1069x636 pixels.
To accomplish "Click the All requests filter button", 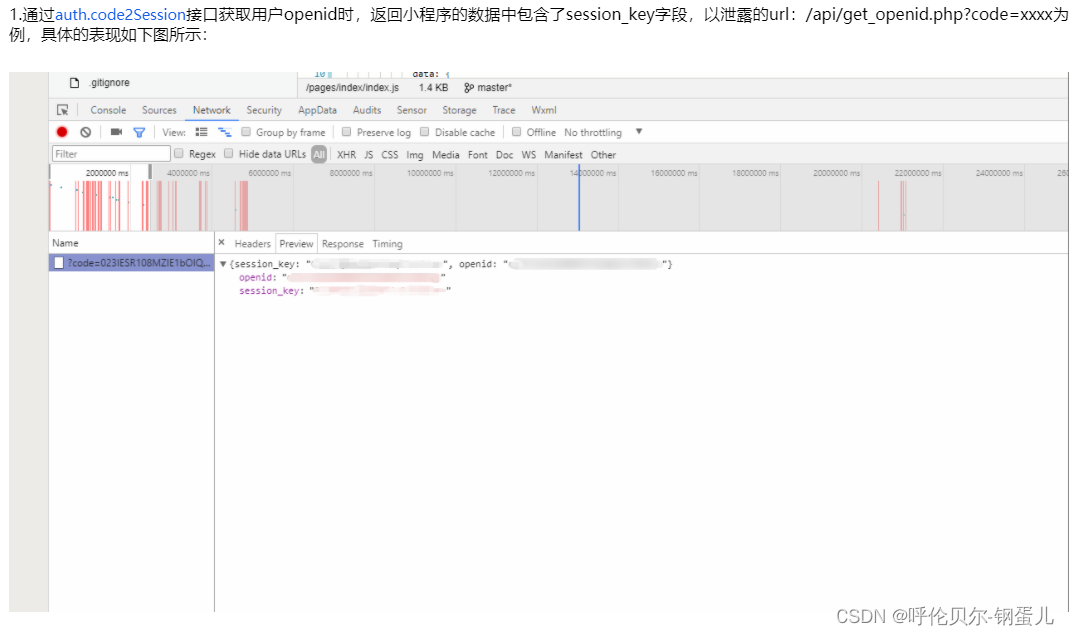I will [319, 154].
